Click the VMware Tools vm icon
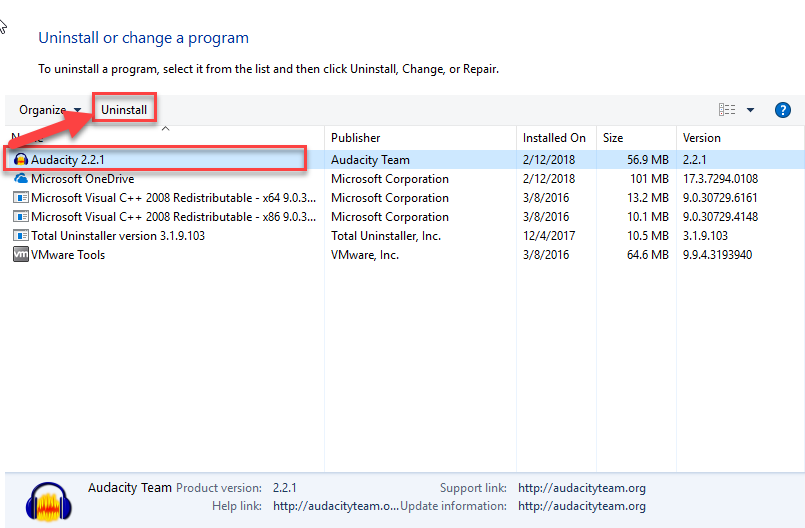805x528 pixels. 21,255
